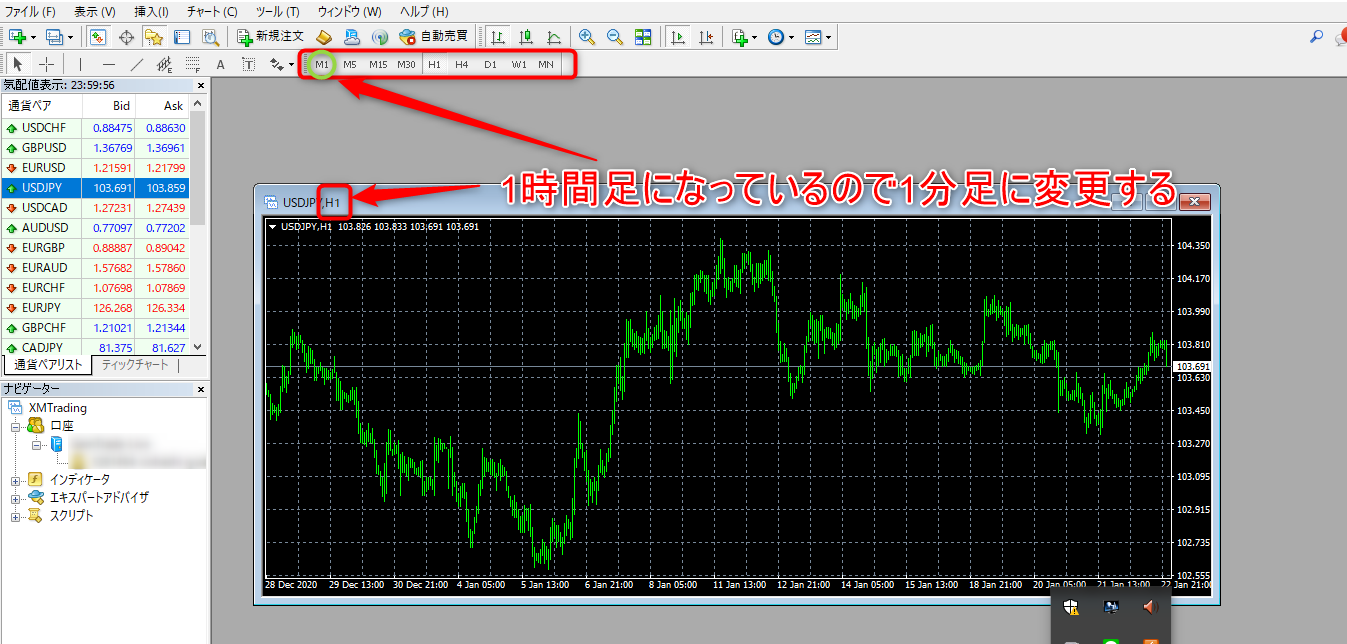1347x644 pixels.
Task: Select the crosshair cursor tool
Action: click(x=46, y=65)
